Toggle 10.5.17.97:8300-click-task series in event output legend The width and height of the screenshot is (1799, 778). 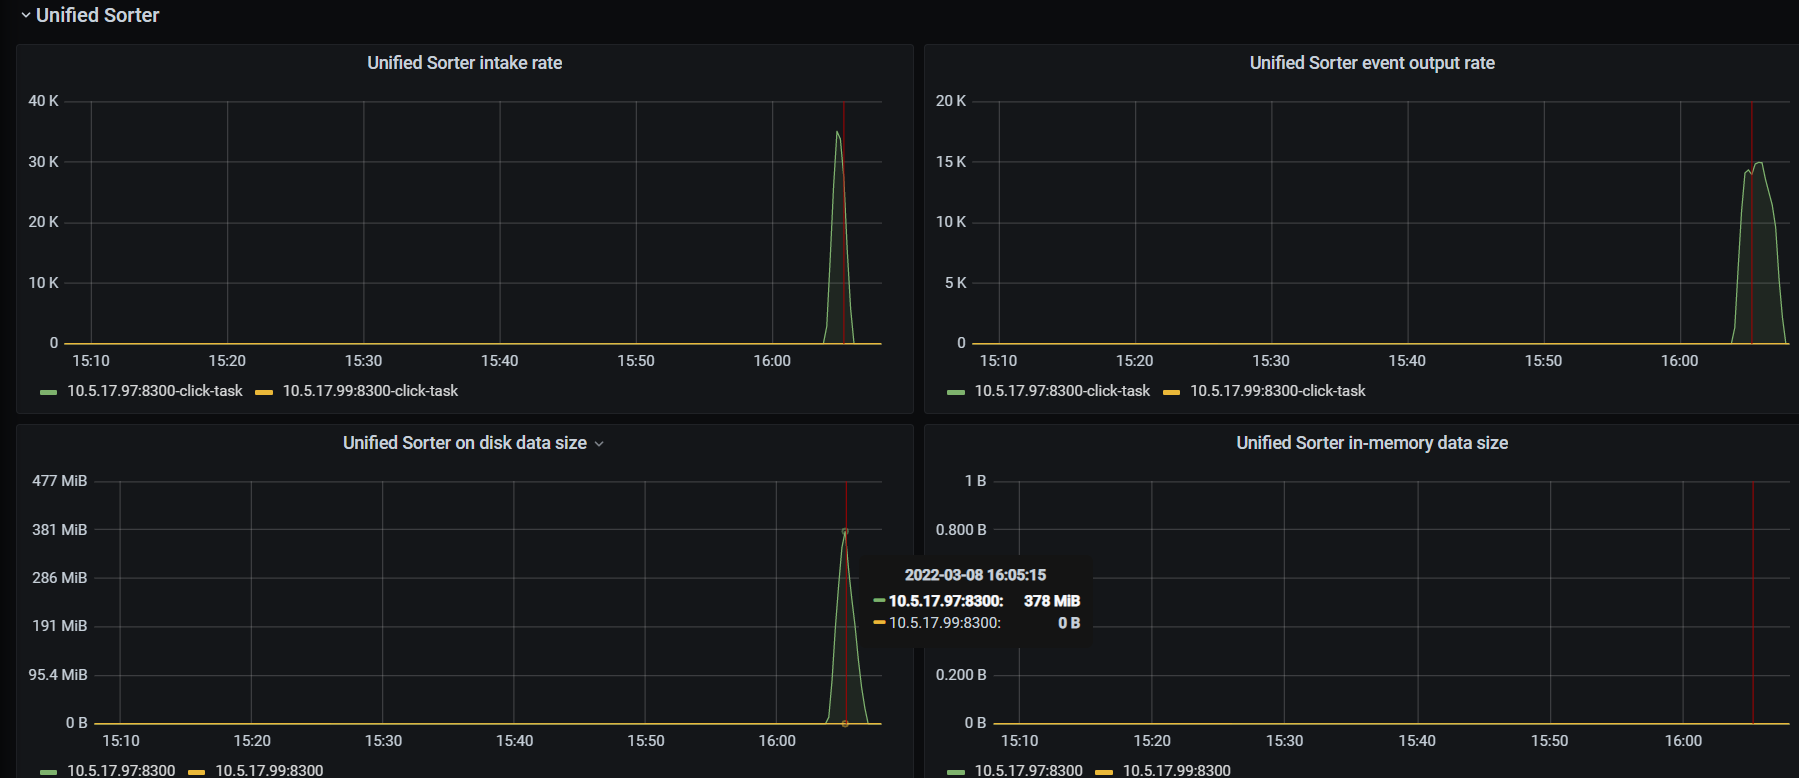1062,391
